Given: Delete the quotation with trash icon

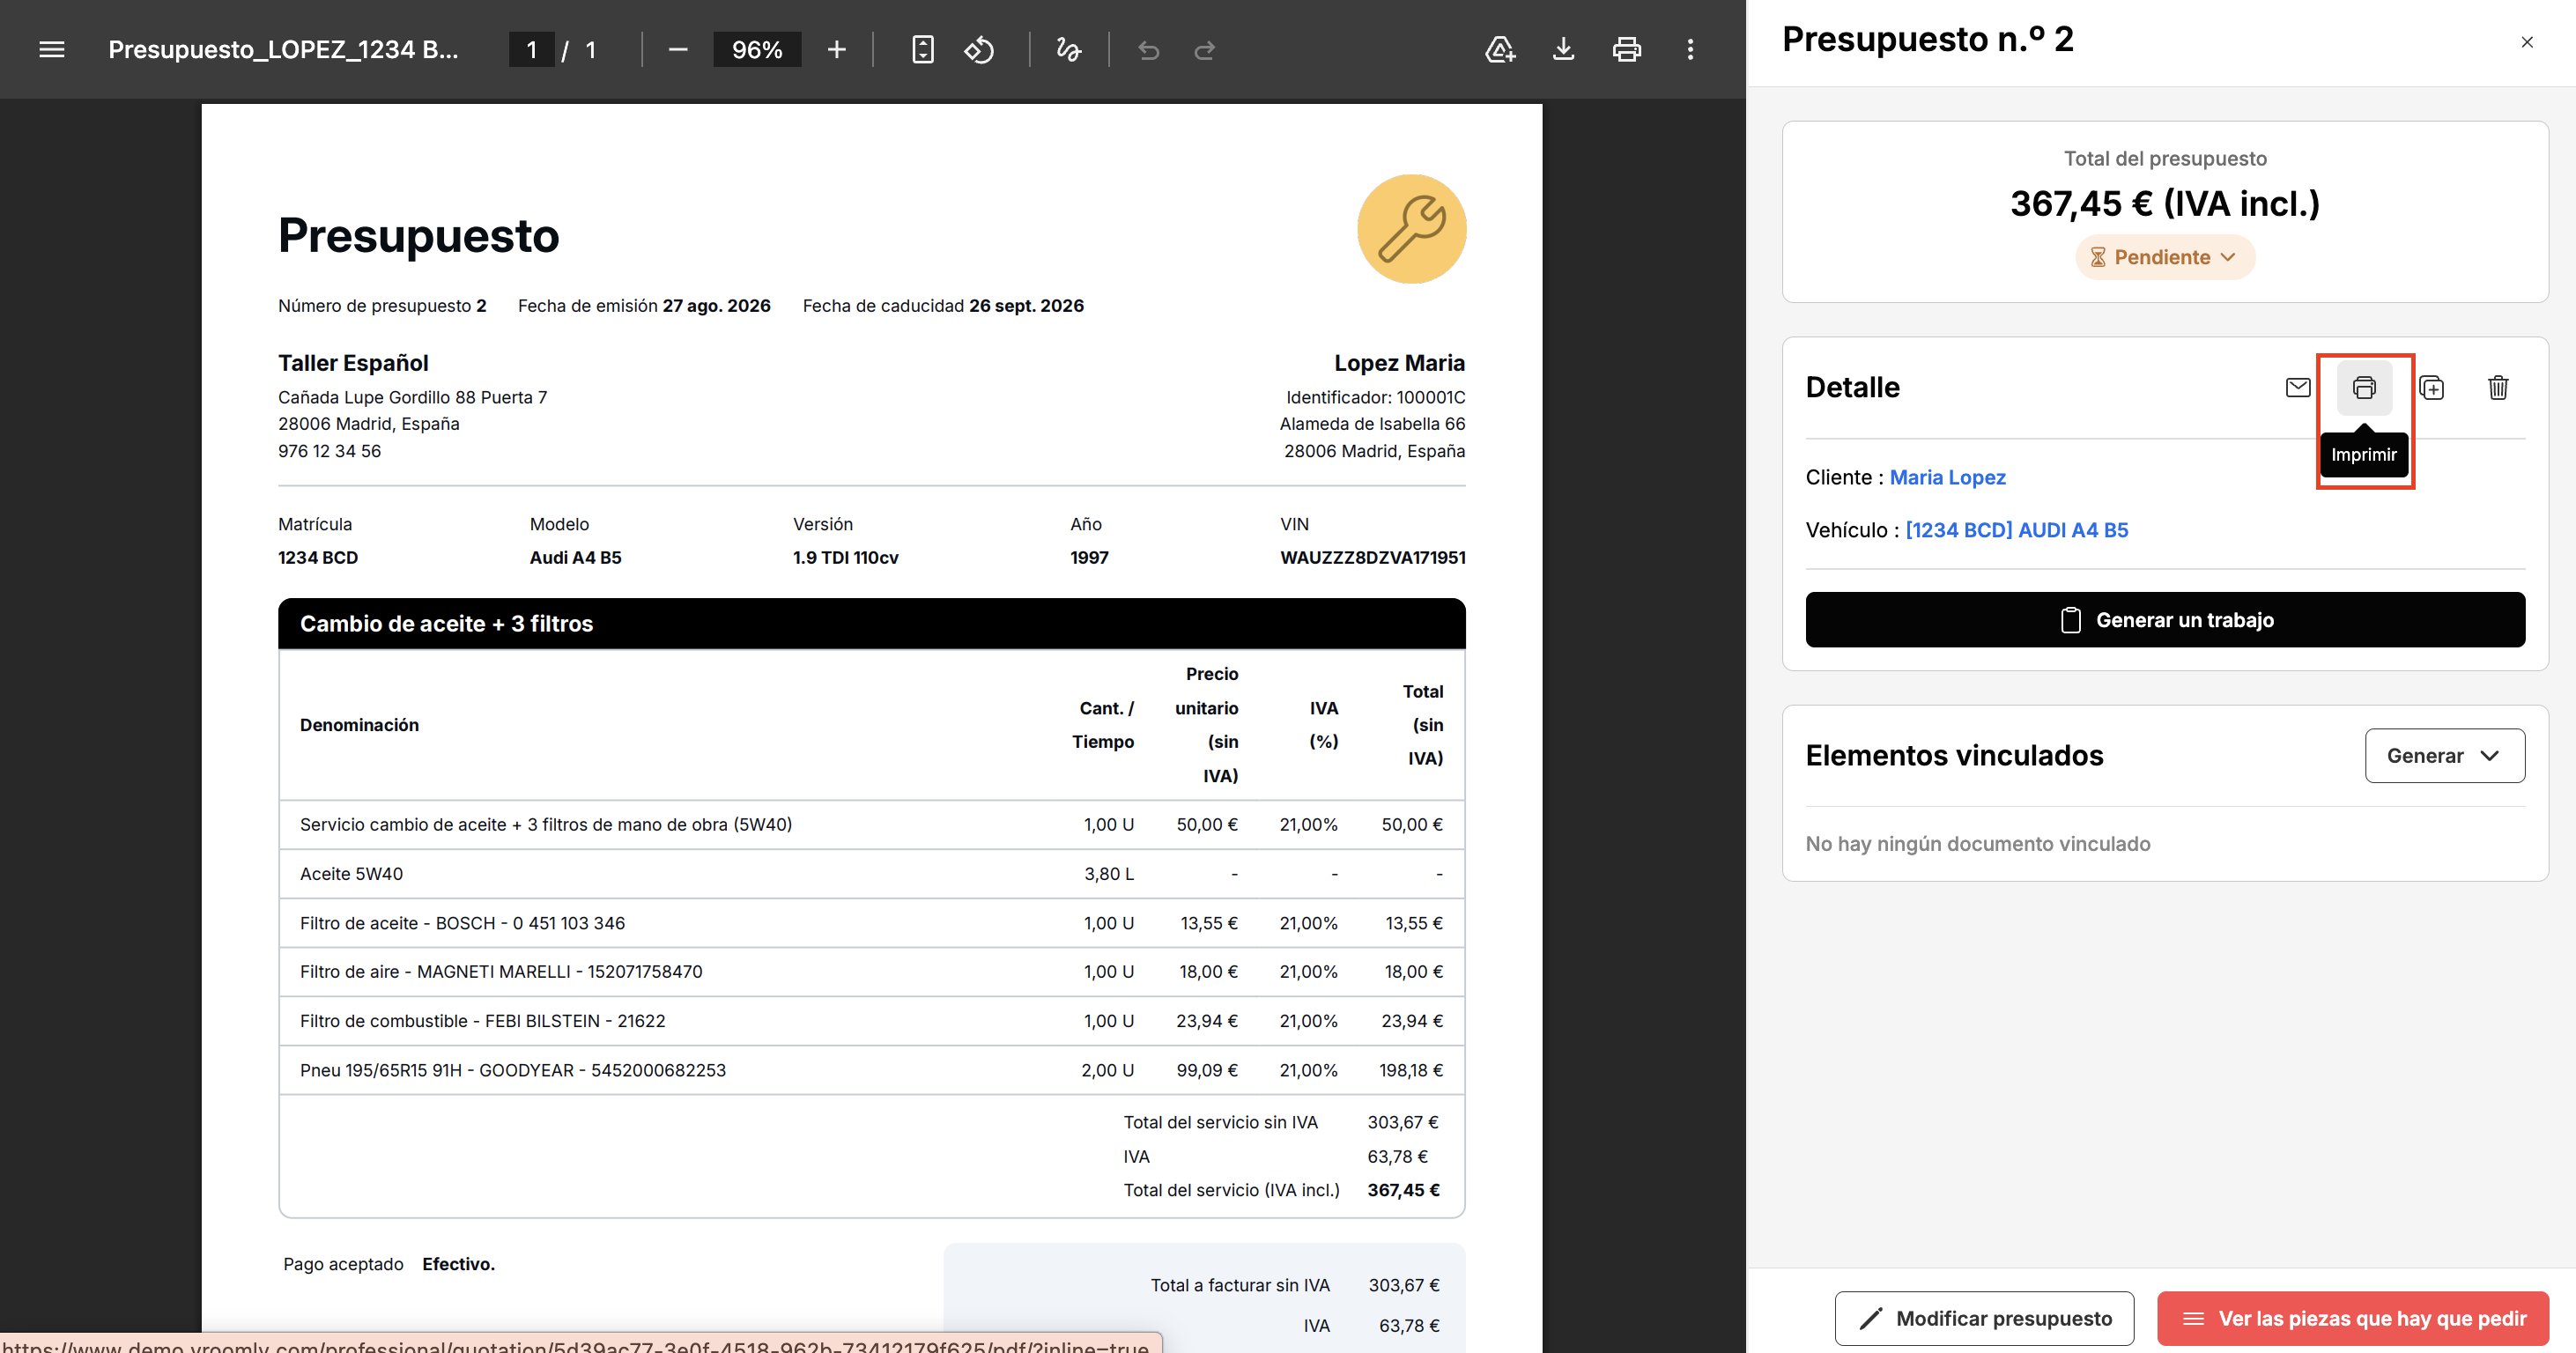Looking at the screenshot, I should (x=2497, y=387).
